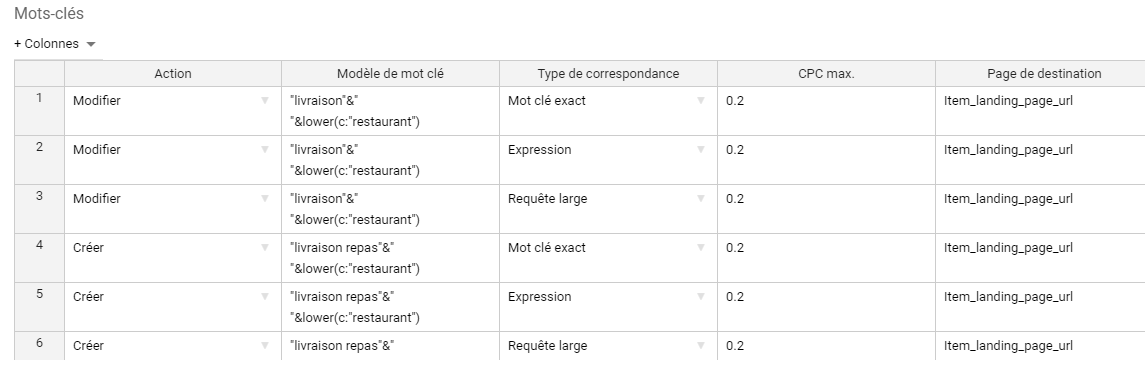Click the Type de correspondance column header
Image resolution: width=1145 pixels, height=377 pixels.
pyautogui.click(x=608, y=74)
